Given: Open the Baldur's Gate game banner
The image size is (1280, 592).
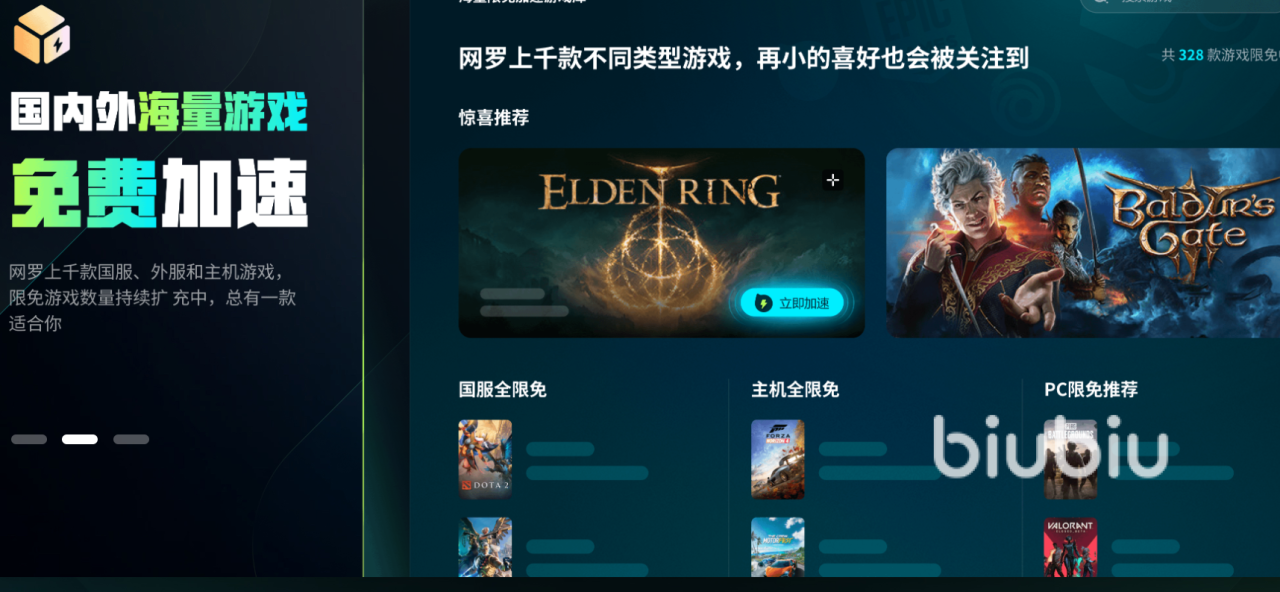Looking at the screenshot, I should click(1083, 243).
